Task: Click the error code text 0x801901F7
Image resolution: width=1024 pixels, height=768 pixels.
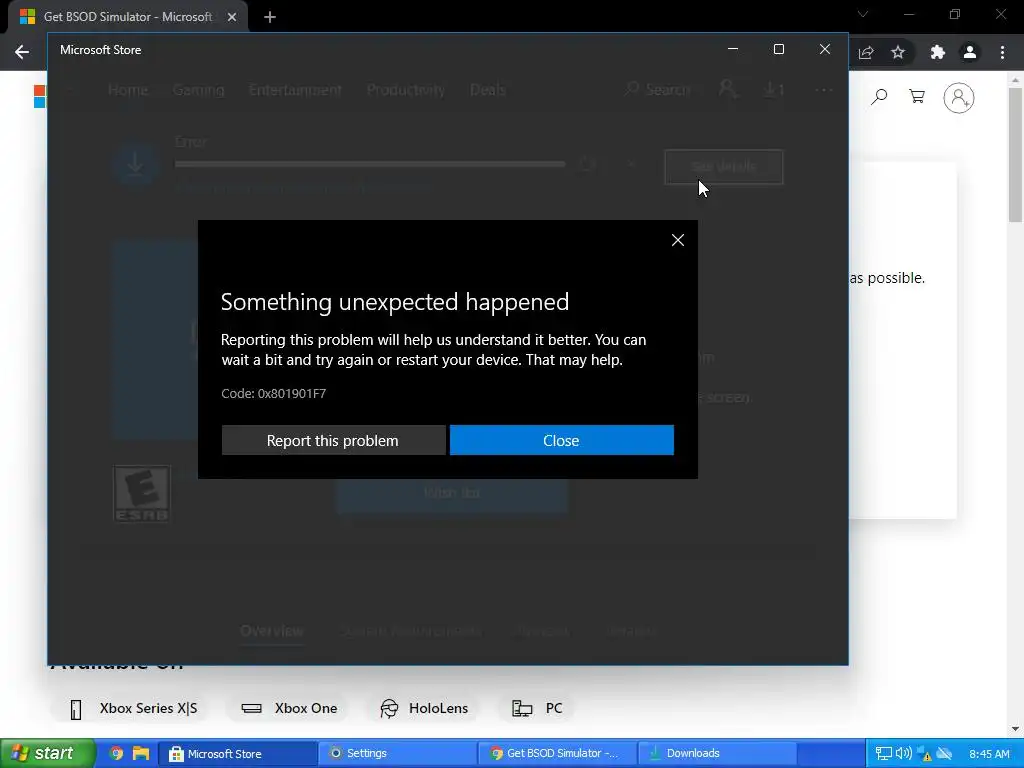Action: [291, 394]
